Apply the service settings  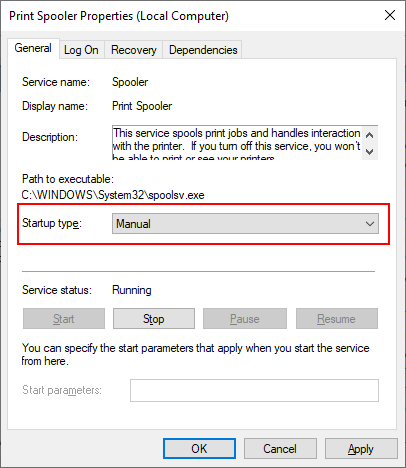[361, 449]
